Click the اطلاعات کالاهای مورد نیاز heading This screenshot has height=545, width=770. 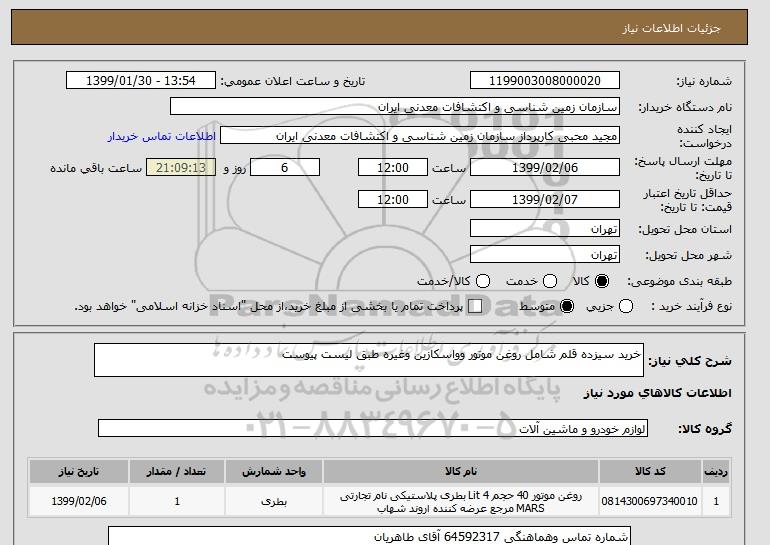coord(657,393)
